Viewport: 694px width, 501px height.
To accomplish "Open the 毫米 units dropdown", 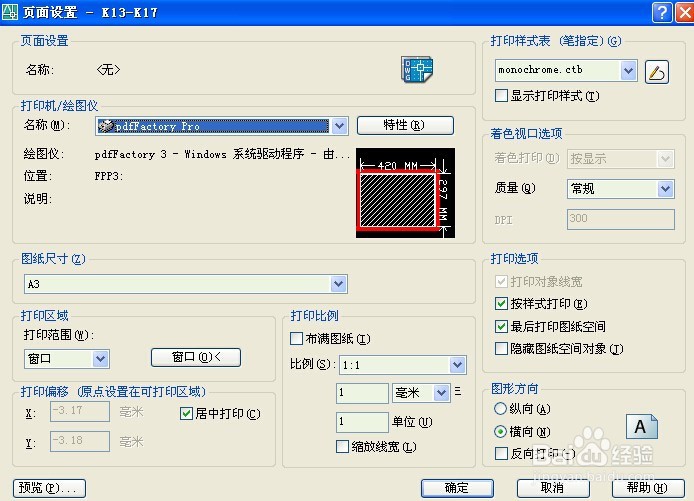I will [441, 393].
